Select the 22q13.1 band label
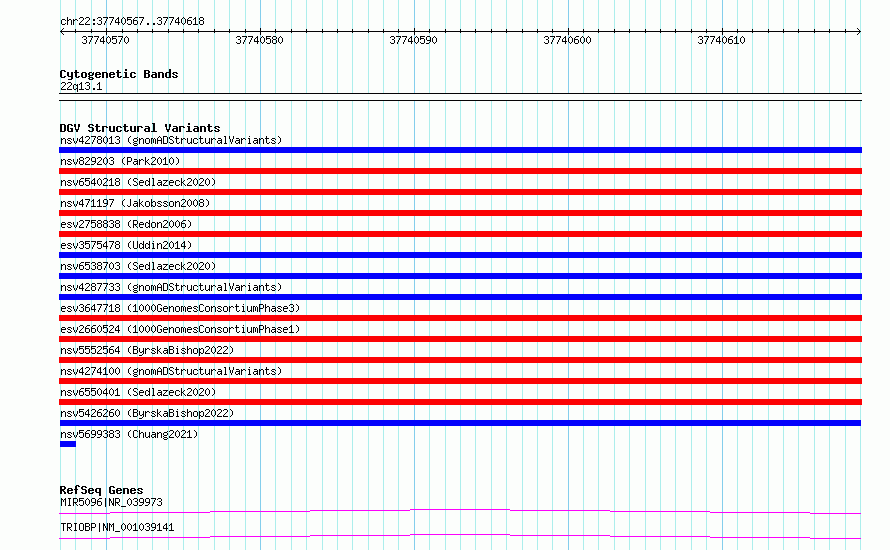Screen dimensions: 890x550 pos(81,86)
